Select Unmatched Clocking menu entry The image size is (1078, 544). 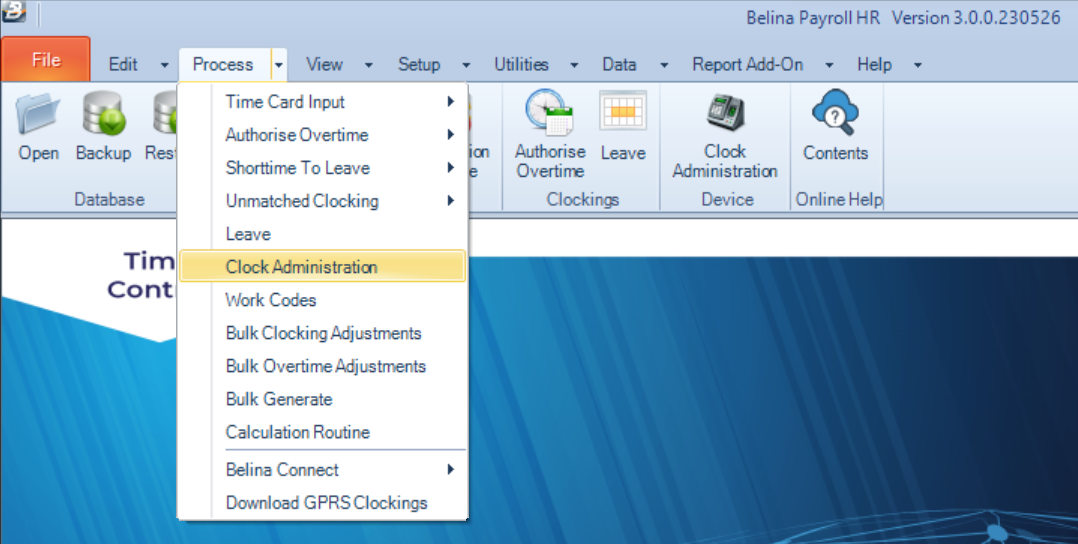[x=322, y=201]
